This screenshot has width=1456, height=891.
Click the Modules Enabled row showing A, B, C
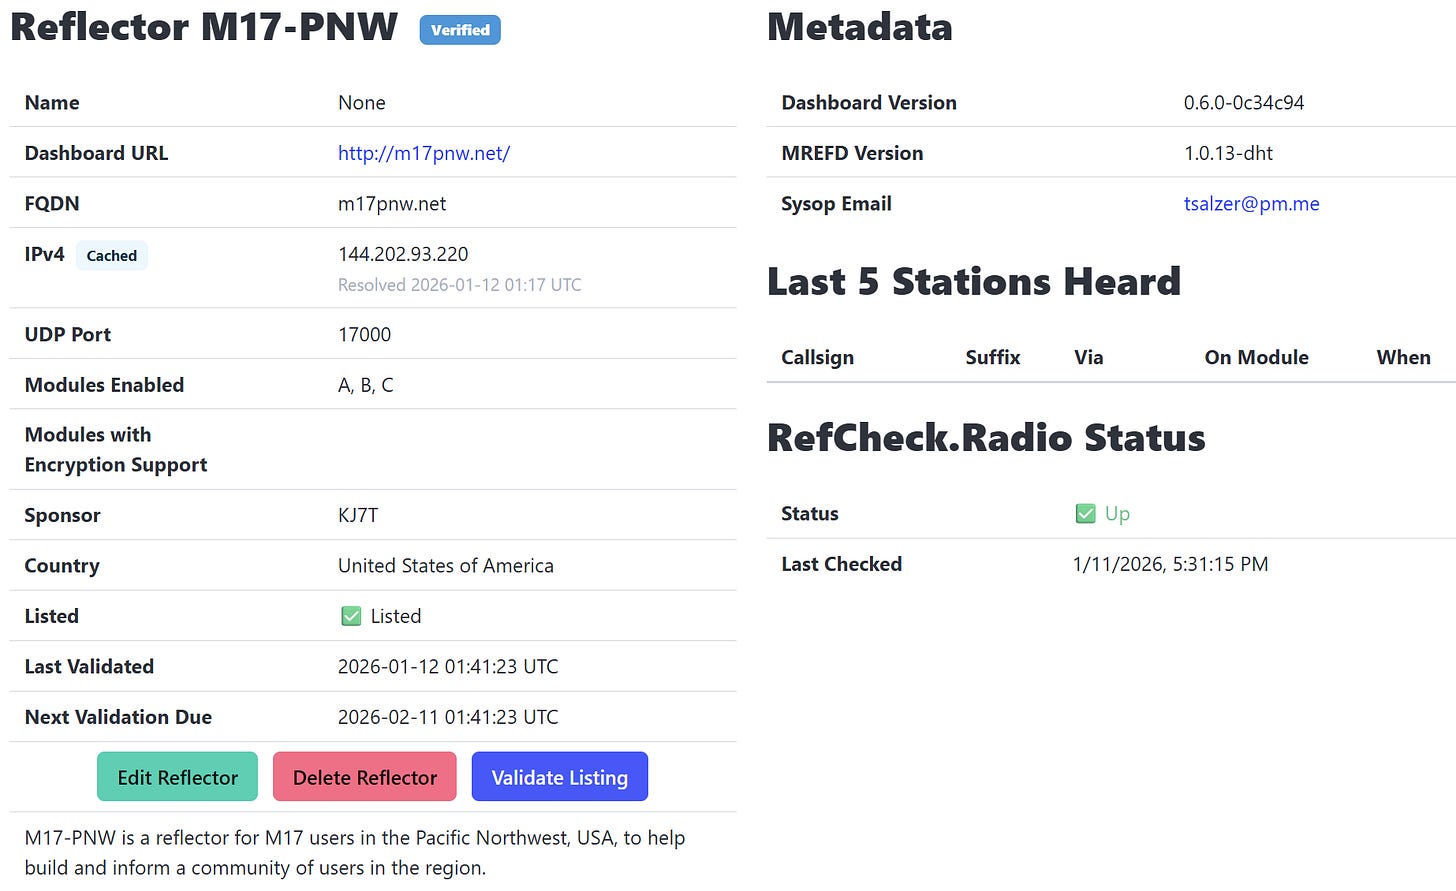coord(364,384)
